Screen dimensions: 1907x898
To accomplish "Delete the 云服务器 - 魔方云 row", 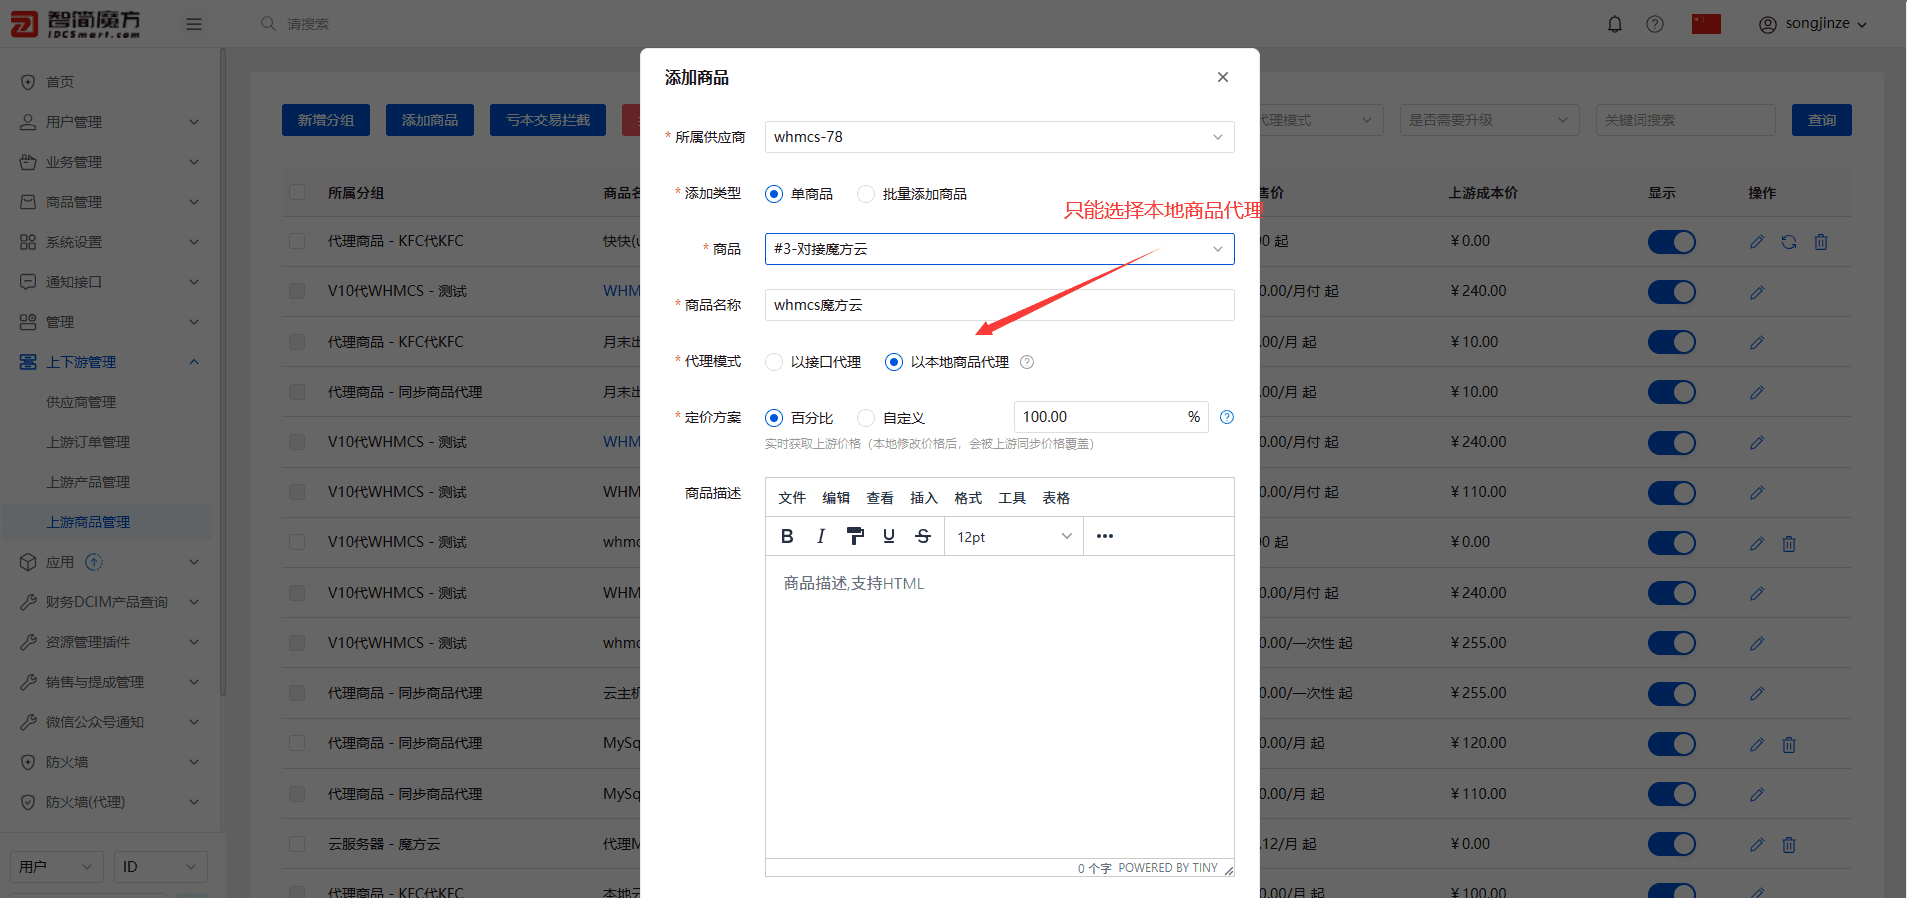I will pos(1789,845).
